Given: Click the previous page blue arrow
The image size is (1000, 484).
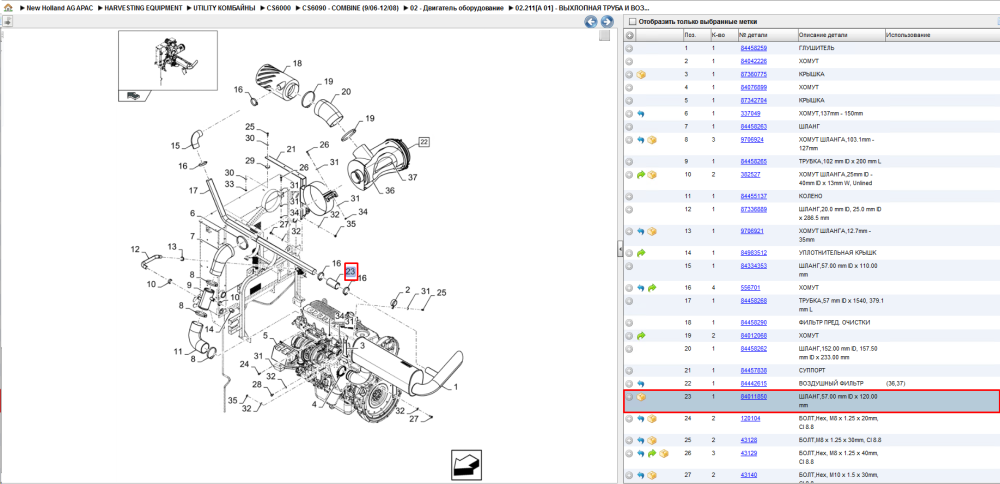Looking at the screenshot, I should [x=591, y=22].
